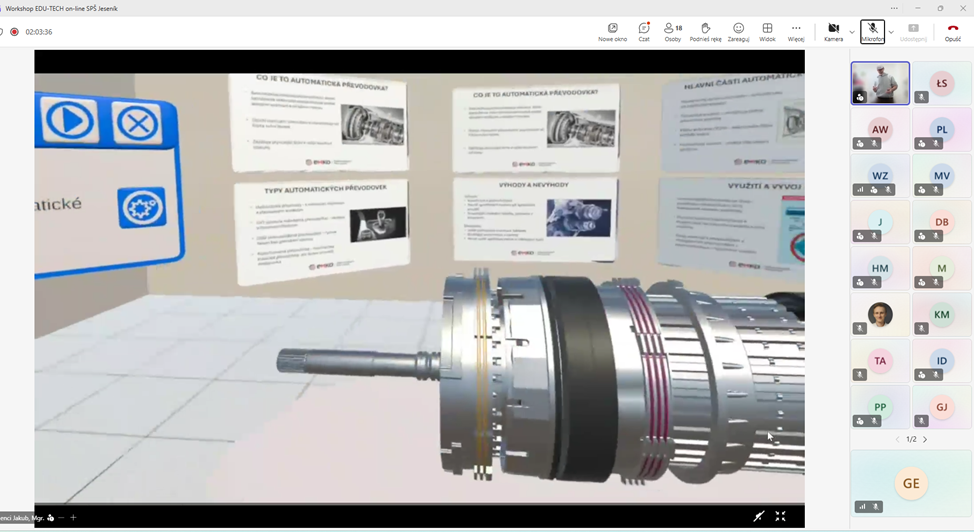Select the presenter's video thumbnail
The height and width of the screenshot is (532, 974).
coord(880,83)
